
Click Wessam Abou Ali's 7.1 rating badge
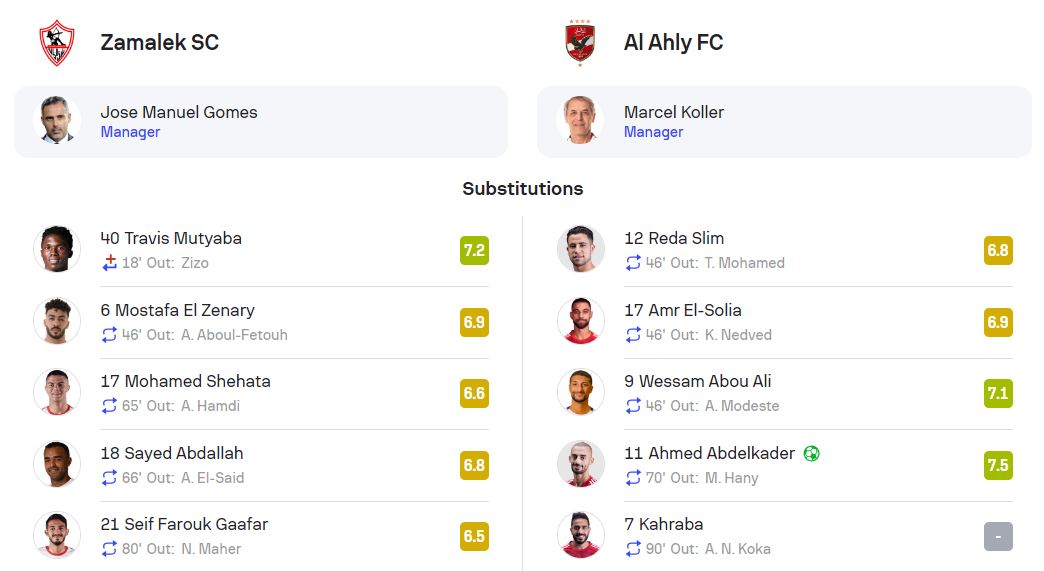click(998, 393)
